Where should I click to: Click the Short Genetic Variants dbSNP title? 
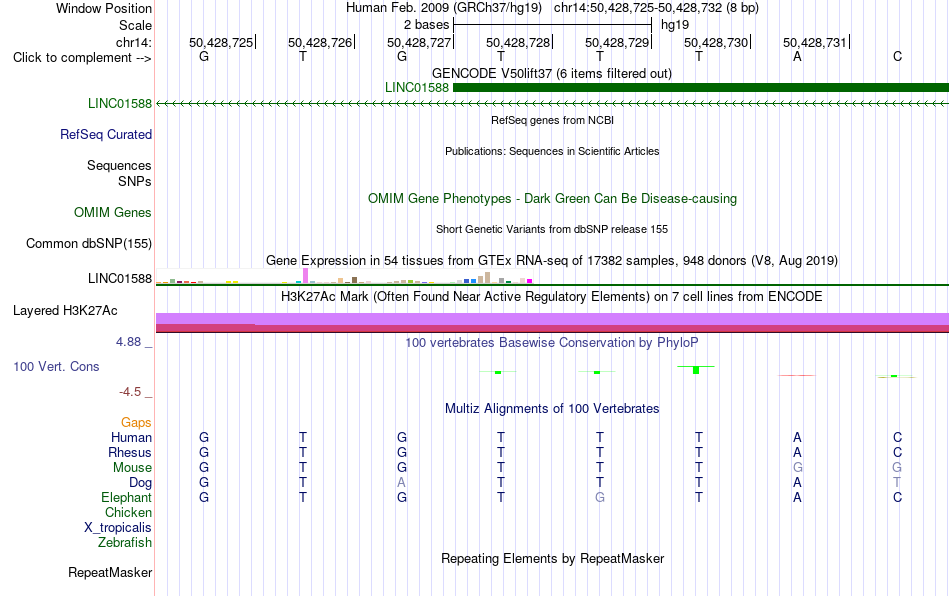[551, 230]
